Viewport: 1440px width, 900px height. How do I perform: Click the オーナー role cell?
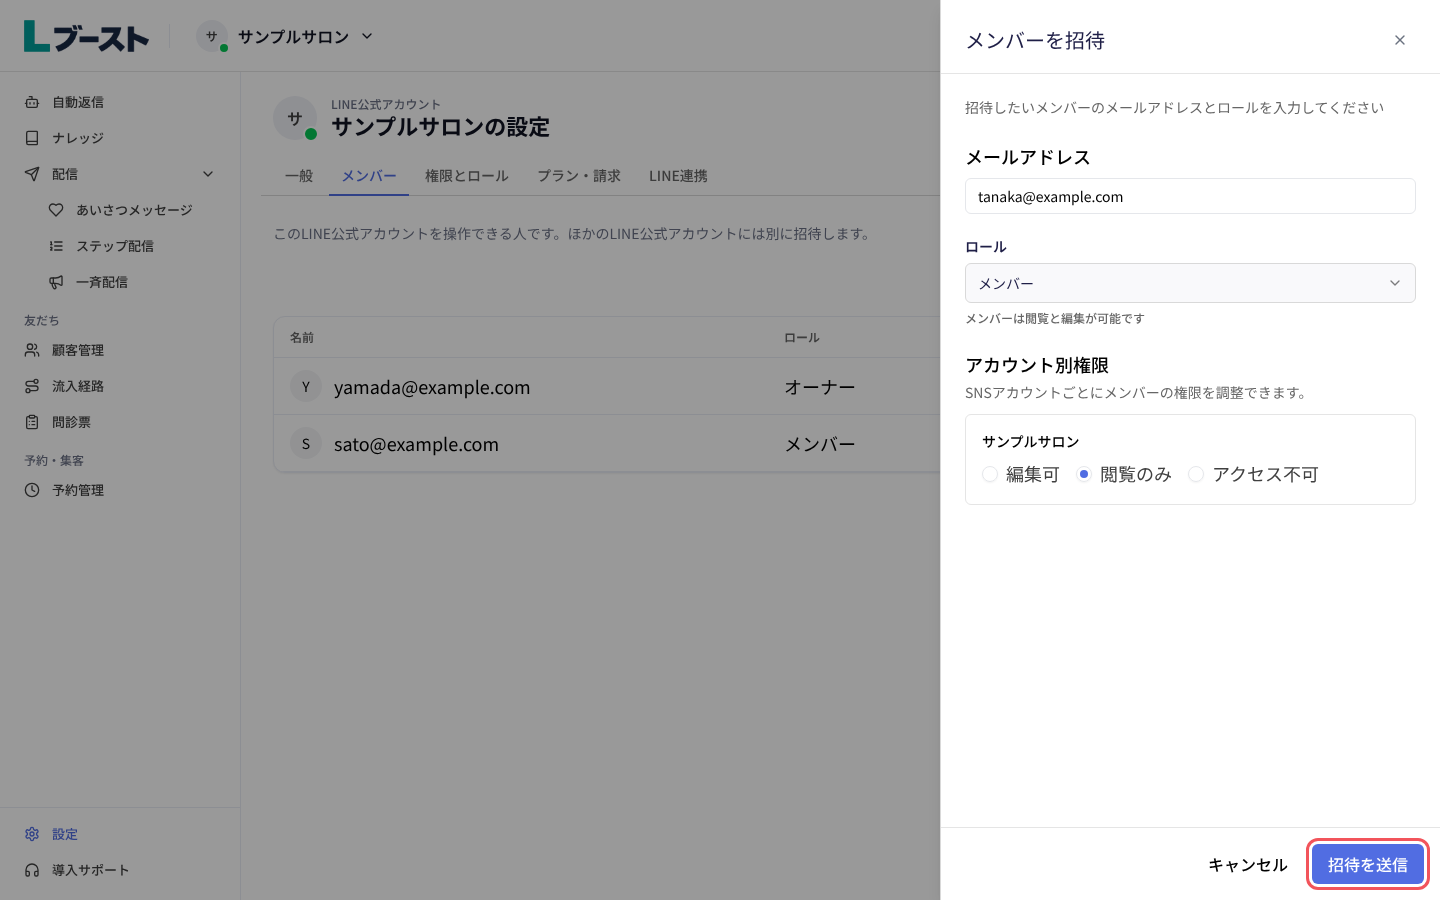(x=820, y=387)
